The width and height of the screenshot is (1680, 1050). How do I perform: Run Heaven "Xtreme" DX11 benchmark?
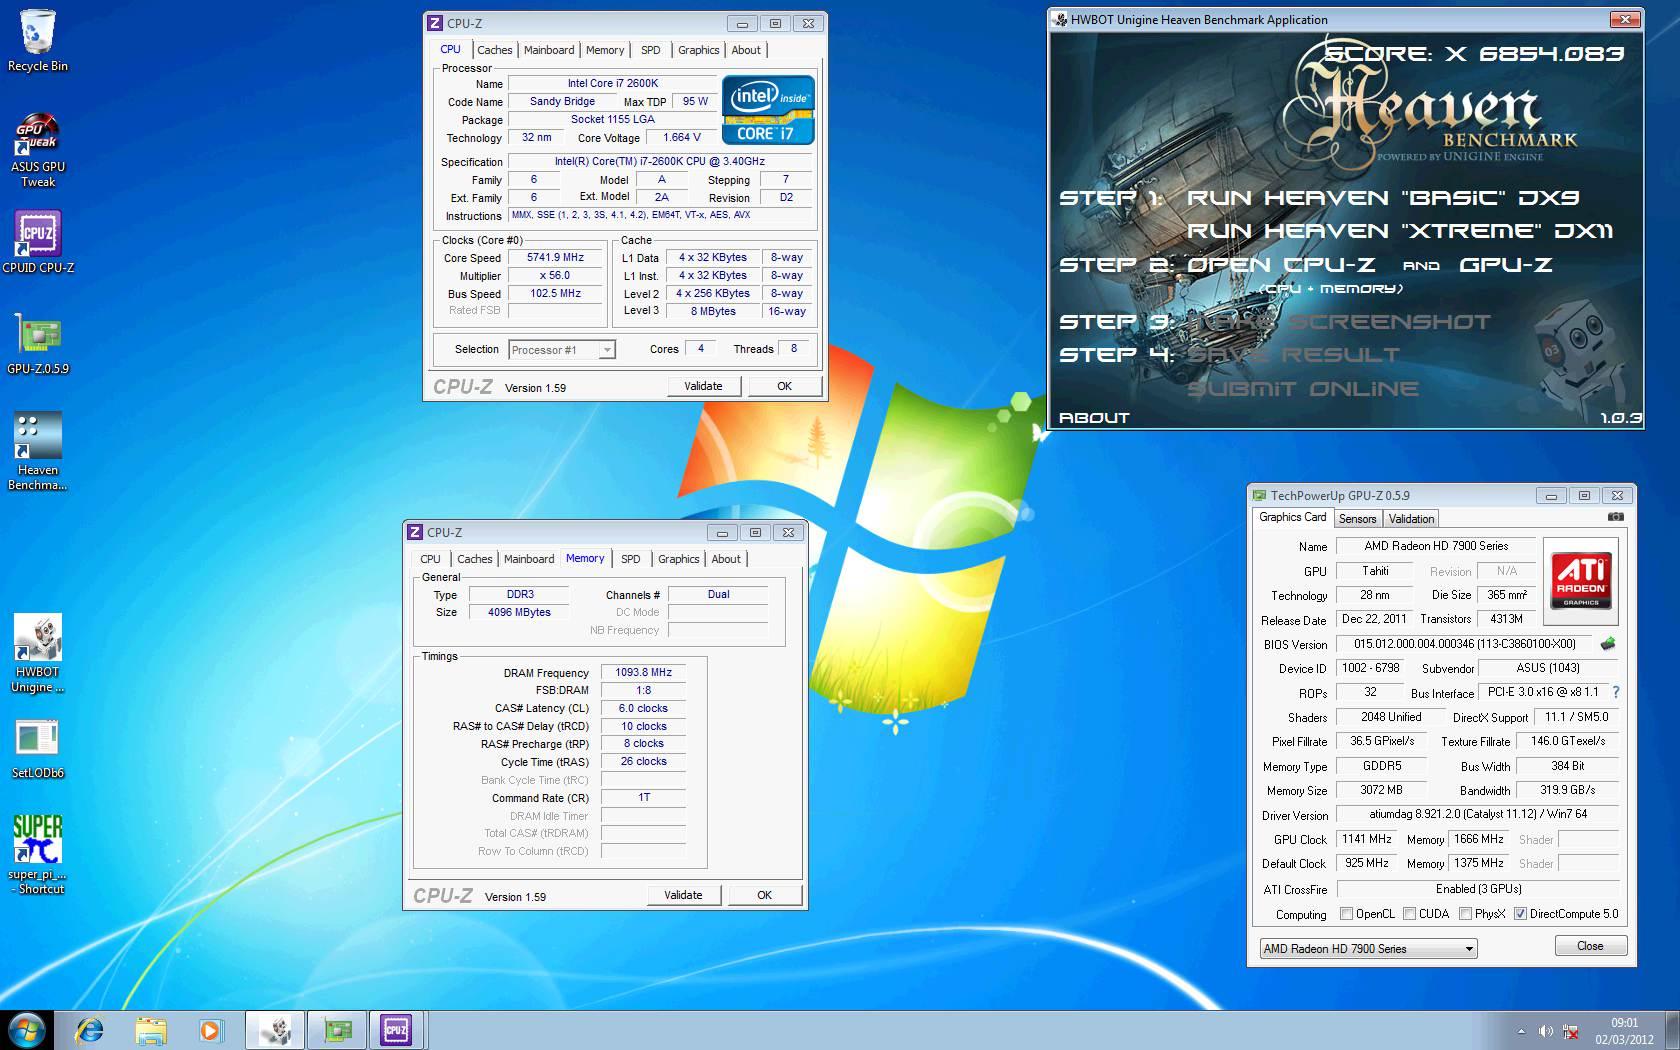(x=1400, y=231)
